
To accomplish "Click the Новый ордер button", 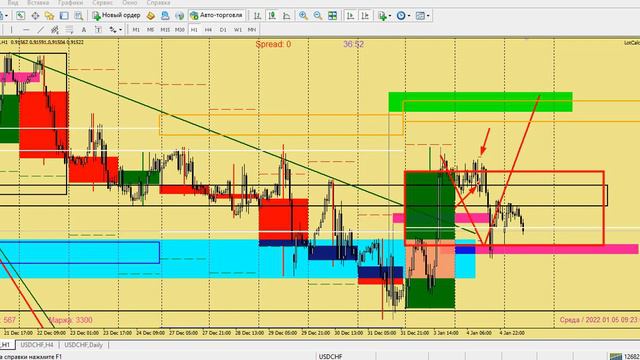I will [x=116, y=16].
